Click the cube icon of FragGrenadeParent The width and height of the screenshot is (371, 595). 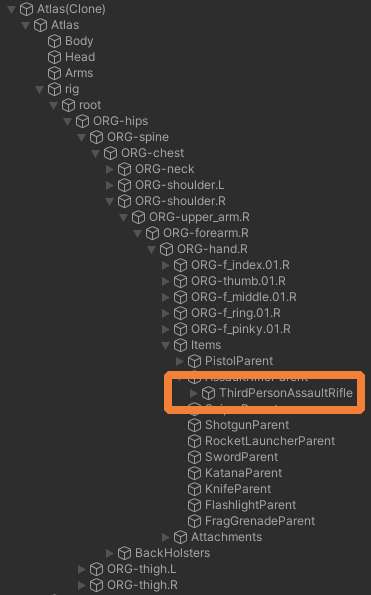[x=194, y=521]
